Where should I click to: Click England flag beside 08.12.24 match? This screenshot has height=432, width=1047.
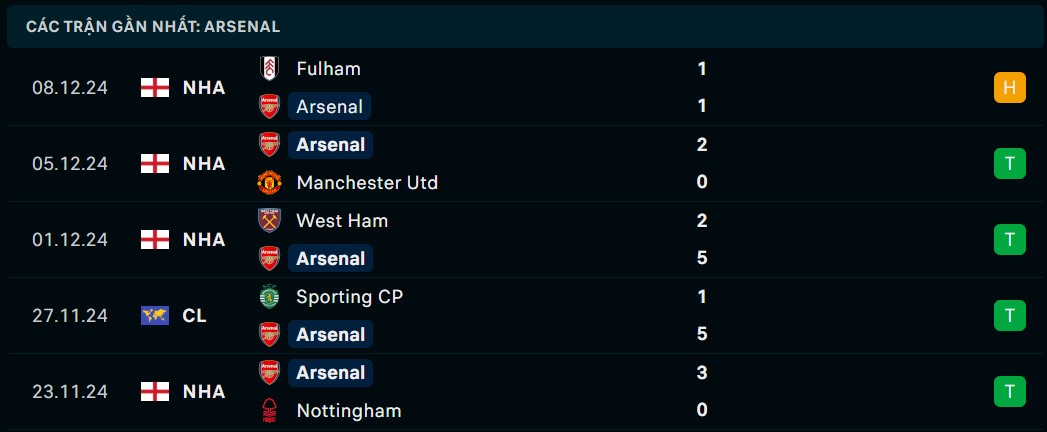(154, 88)
